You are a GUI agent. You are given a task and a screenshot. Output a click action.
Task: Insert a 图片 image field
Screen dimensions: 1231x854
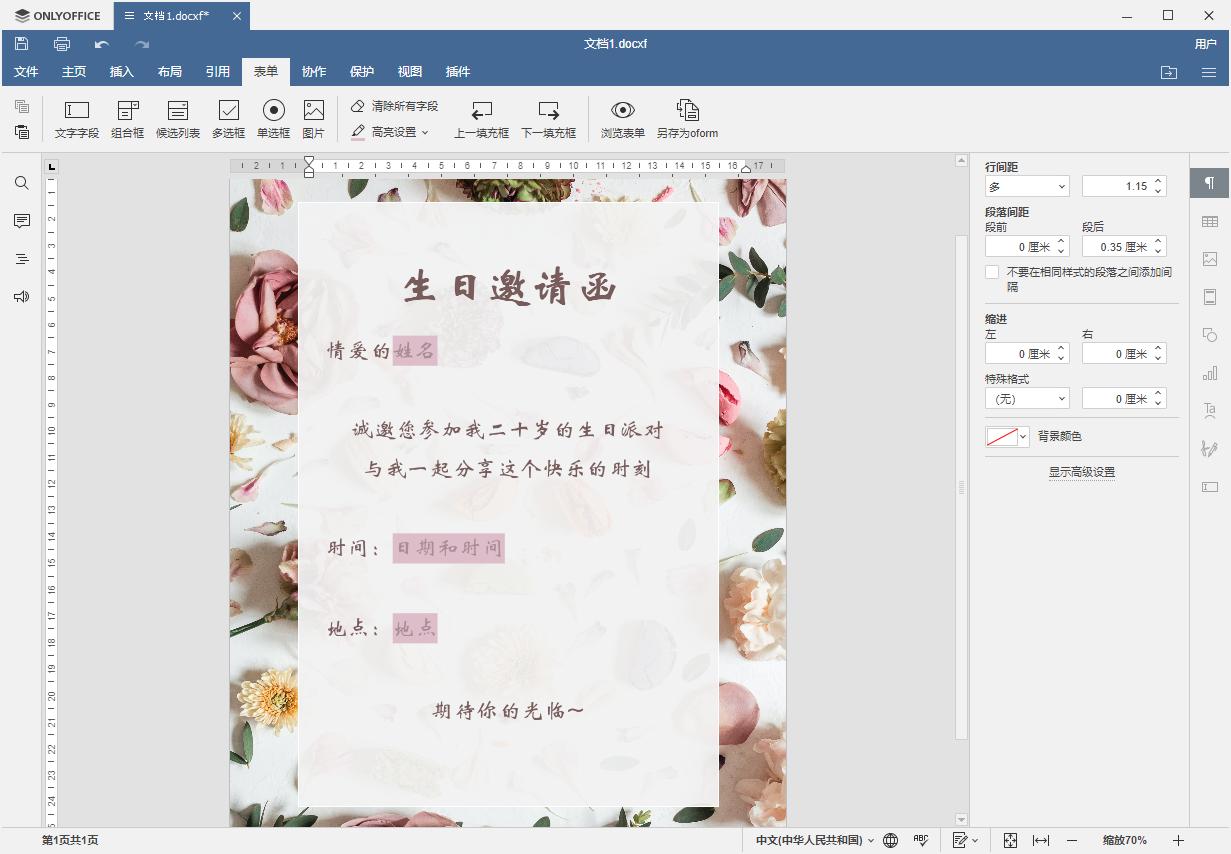(315, 118)
